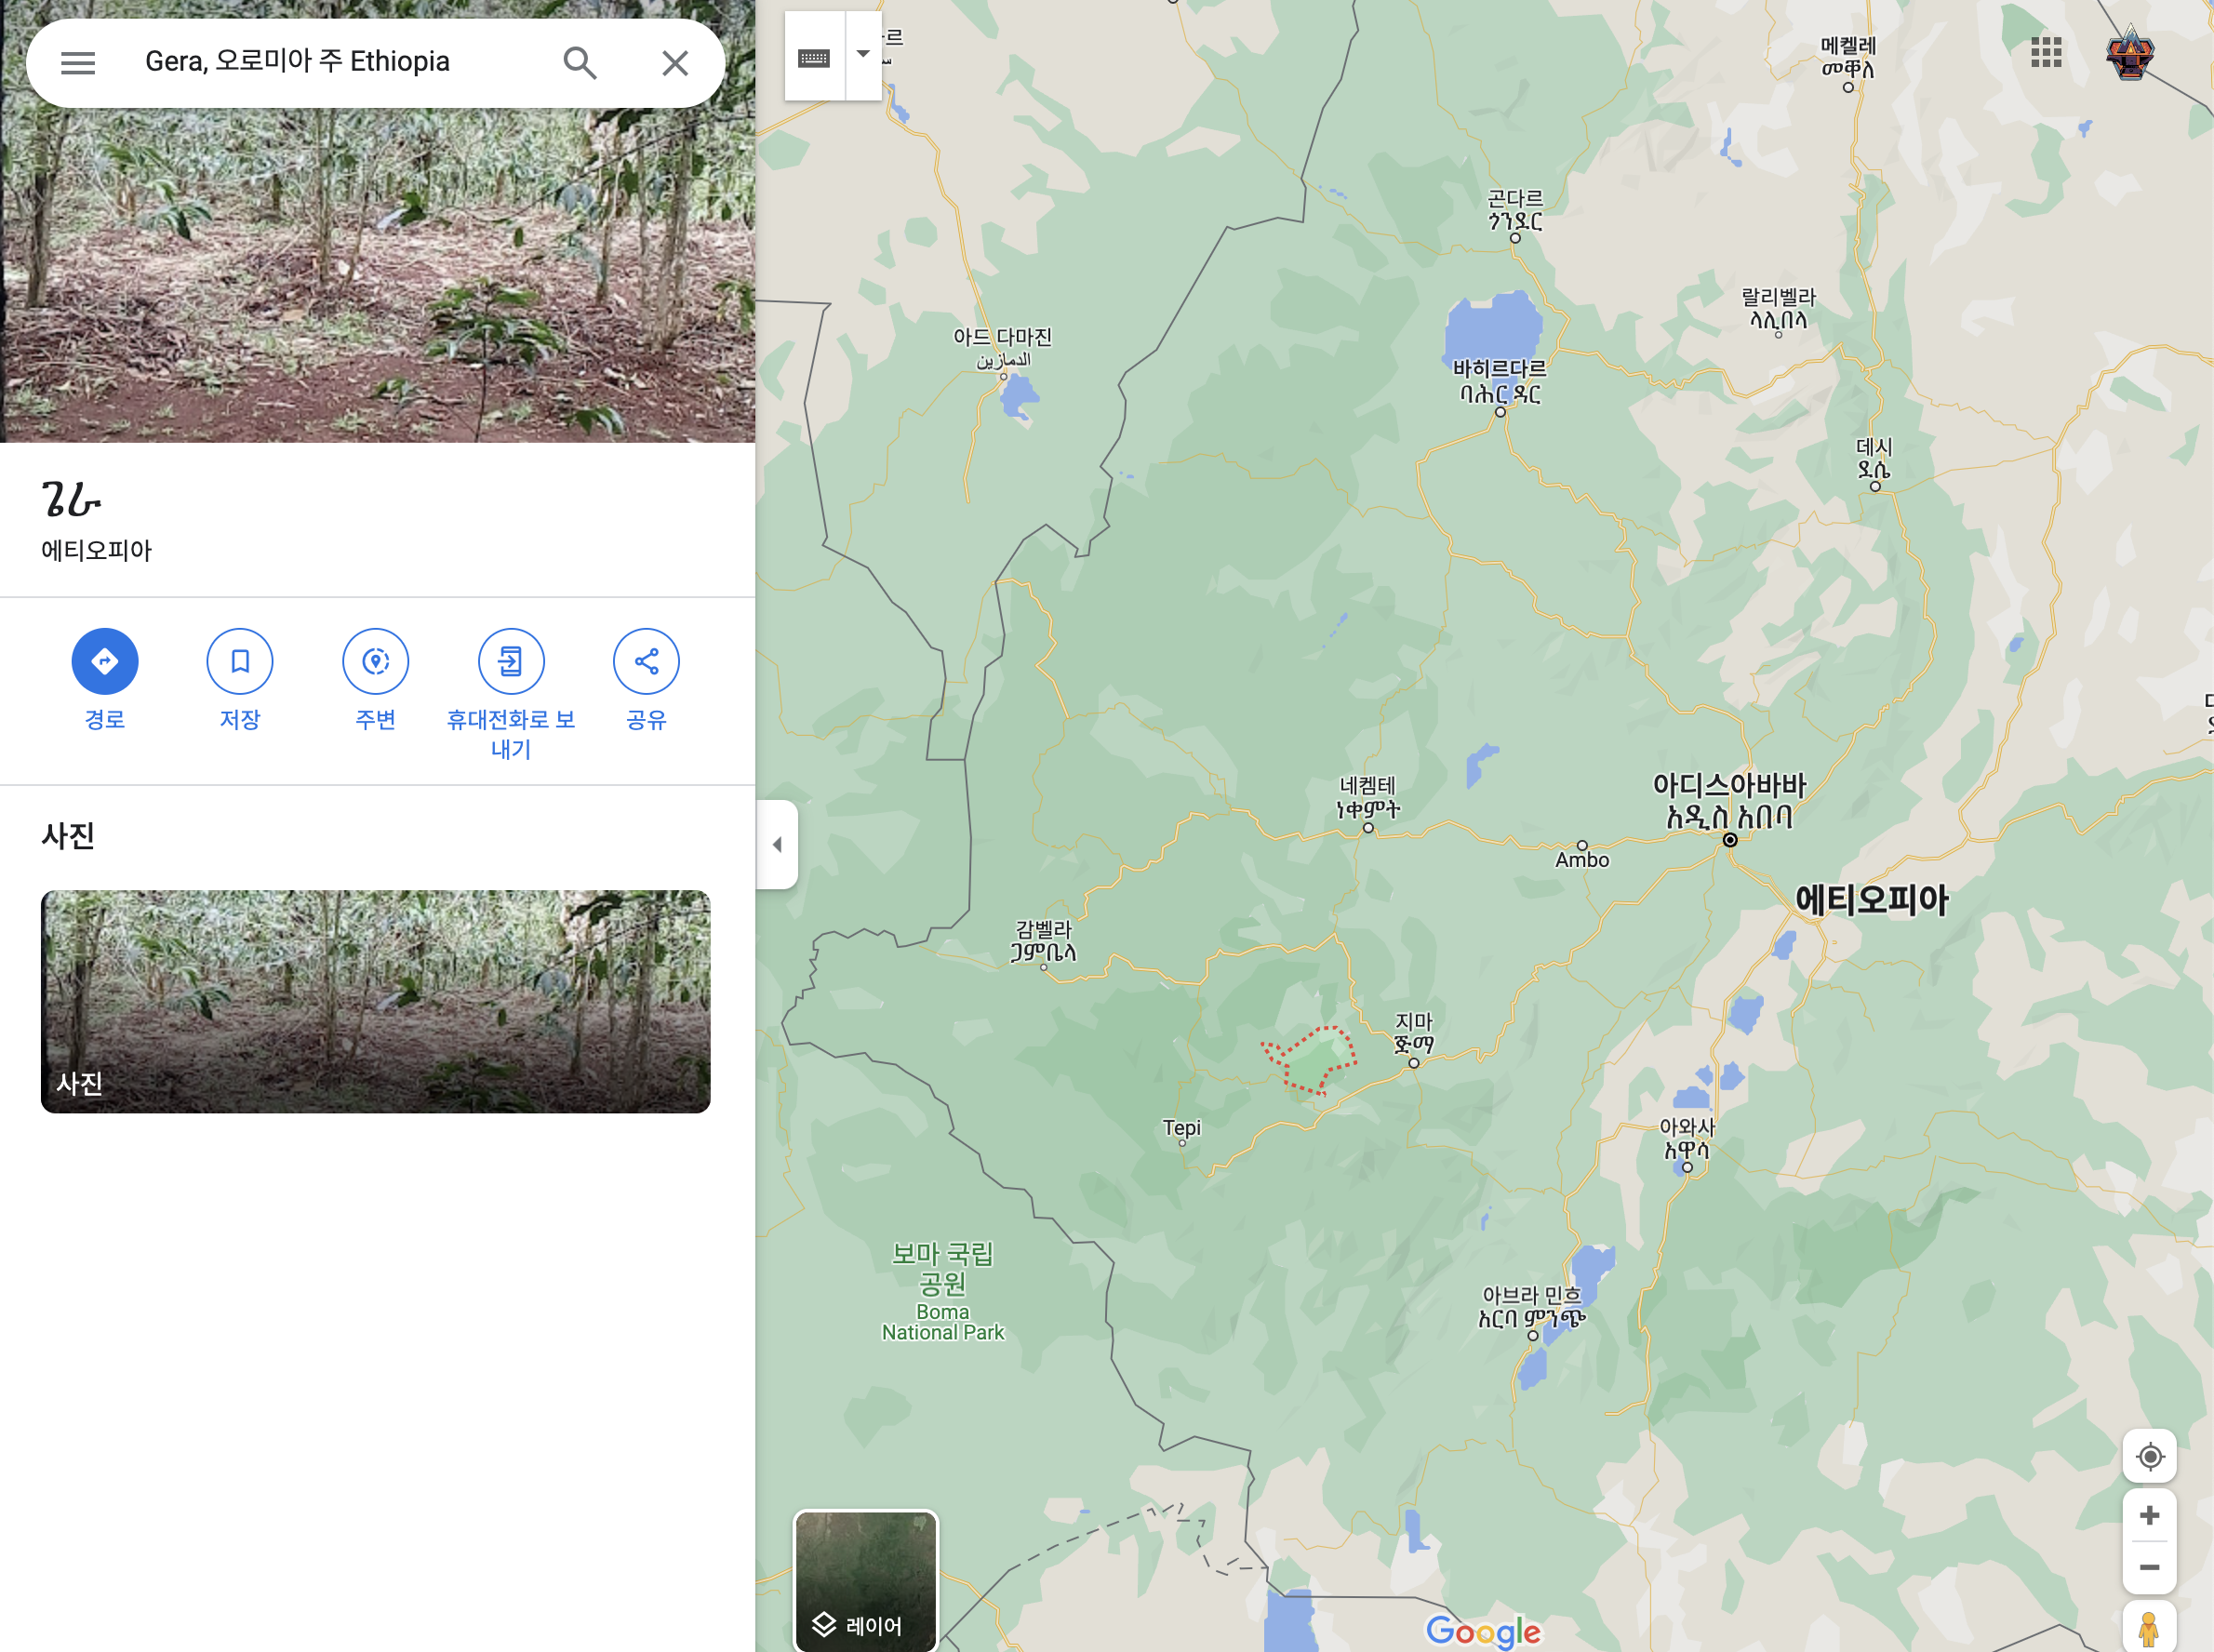Open the hamburger main menu
The height and width of the screenshot is (1652, 2214).
pos(78,63)
